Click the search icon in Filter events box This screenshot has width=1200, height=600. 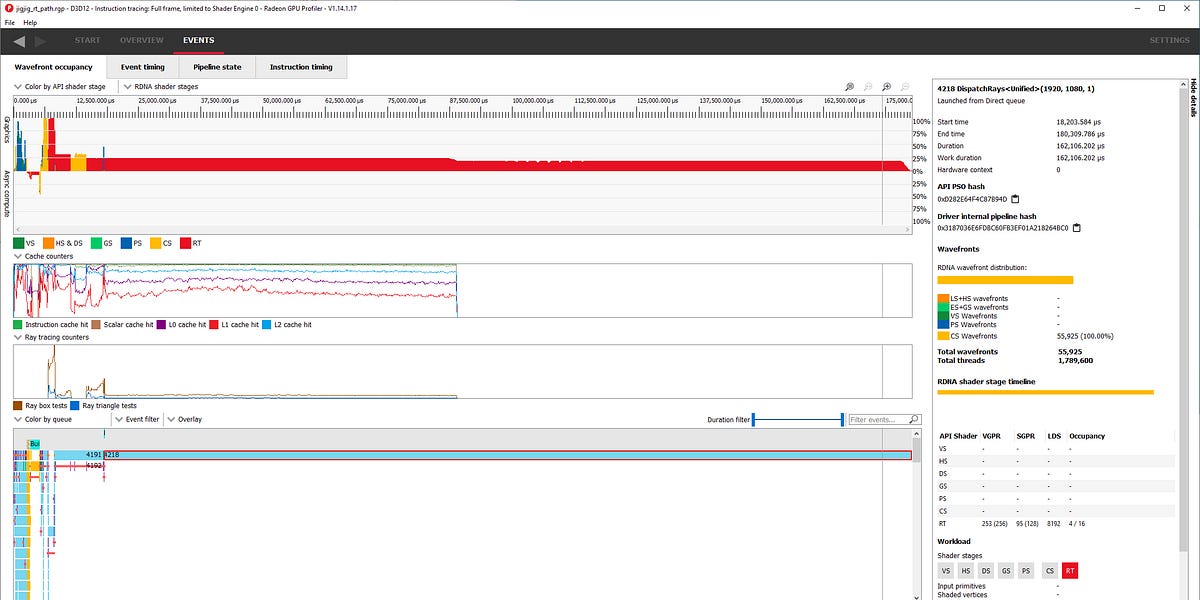[x=915, y=420]
